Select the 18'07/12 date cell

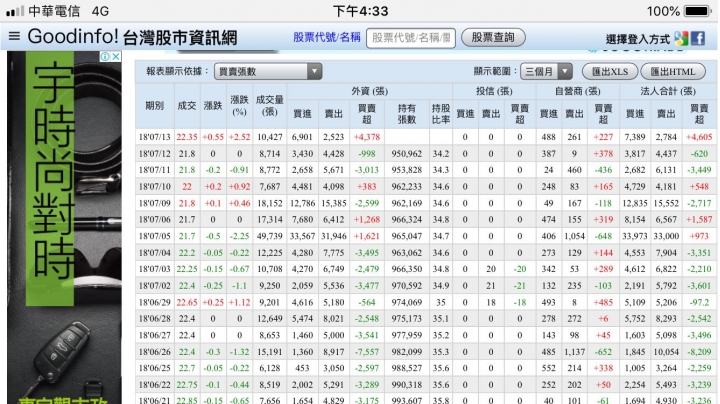coord(154,153)
